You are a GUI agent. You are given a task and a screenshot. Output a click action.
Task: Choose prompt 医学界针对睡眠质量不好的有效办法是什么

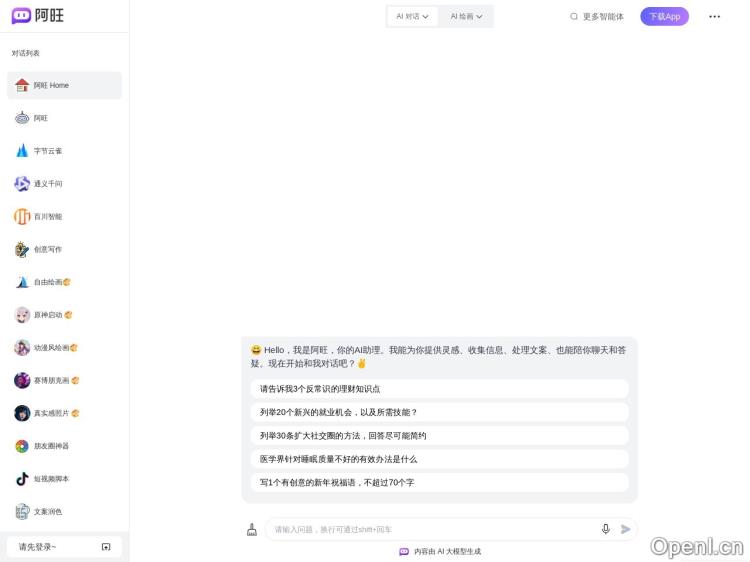click(x=439, y=459)
